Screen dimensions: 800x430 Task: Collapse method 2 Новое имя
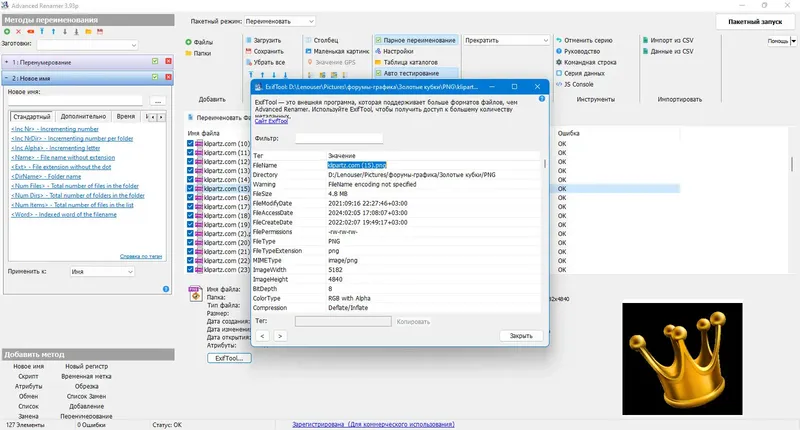point(7,79)
